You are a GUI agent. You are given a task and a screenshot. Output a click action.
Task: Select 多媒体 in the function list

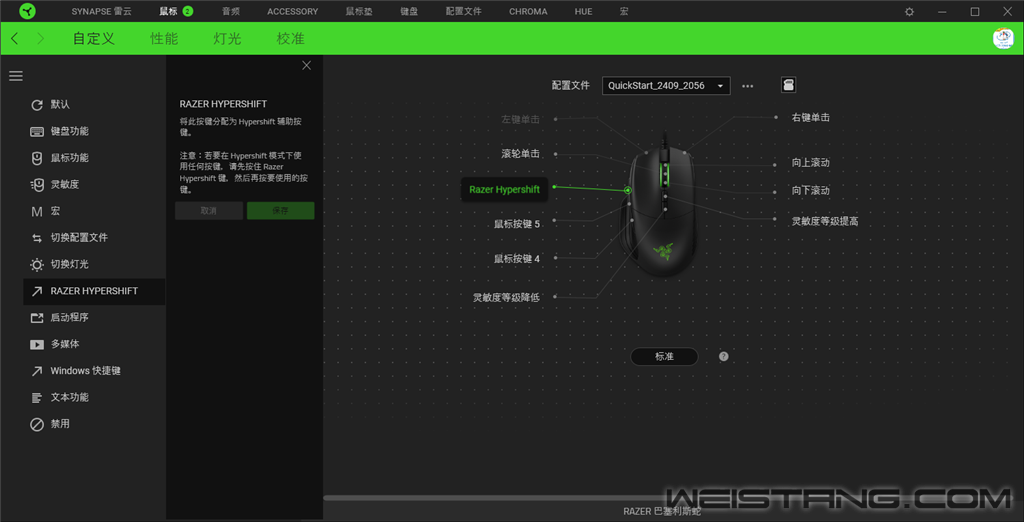coord(94,344)
